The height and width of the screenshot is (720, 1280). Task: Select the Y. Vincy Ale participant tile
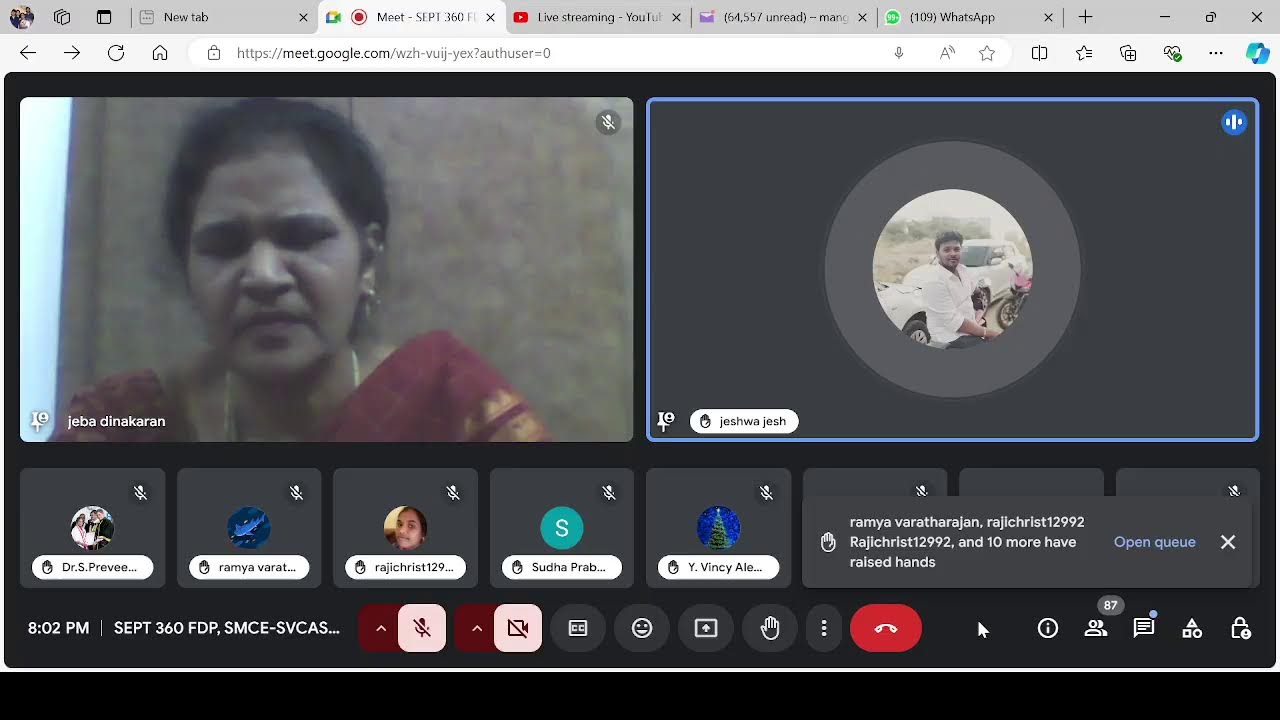pyautogui.click(x=718, y=528)
